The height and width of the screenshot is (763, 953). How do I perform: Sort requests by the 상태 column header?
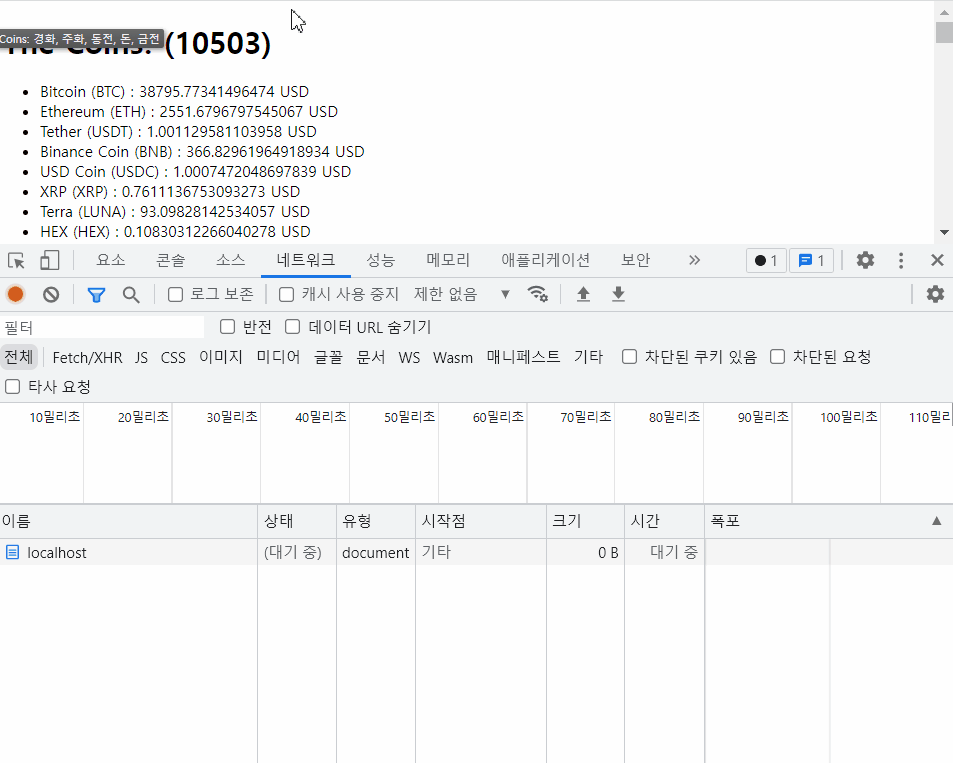point(297,521)
